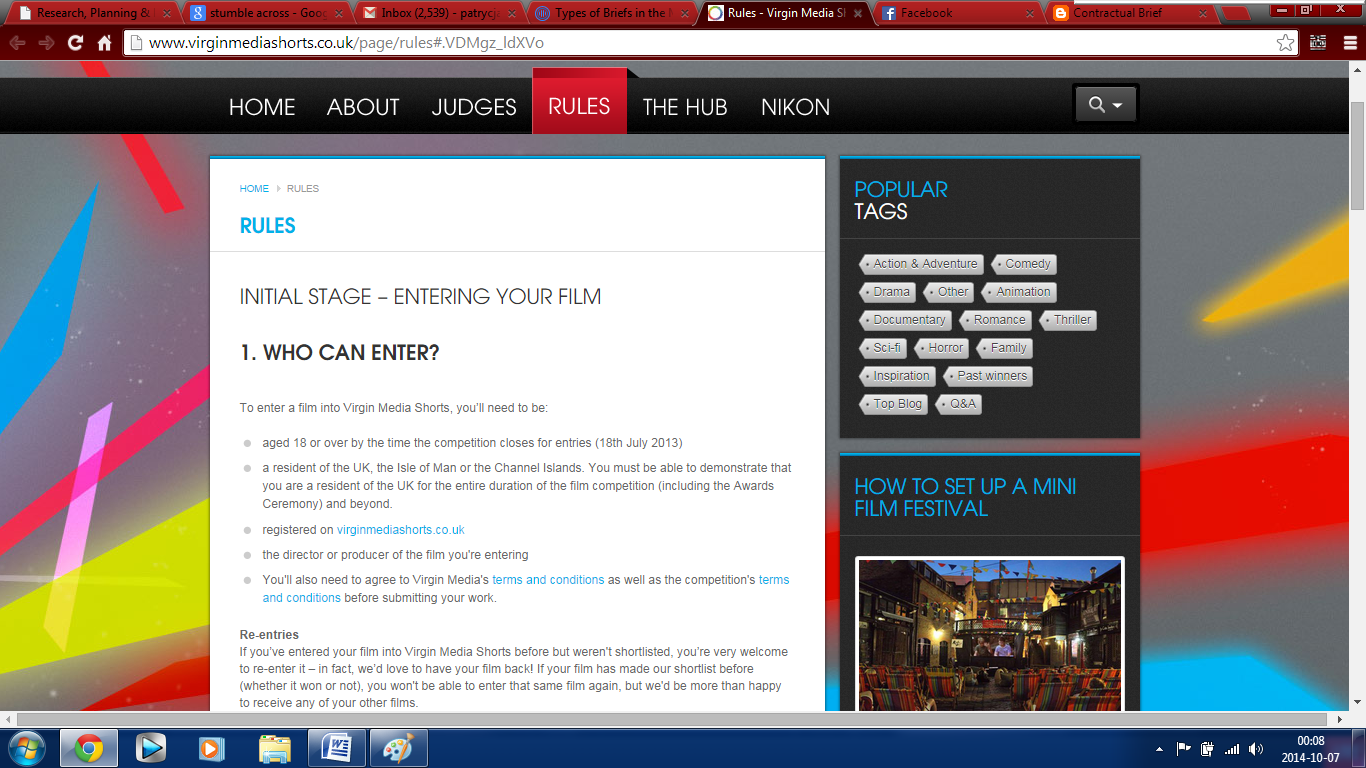Select the Comedy tag
1366x768 pixels.
coord(1024,264)
